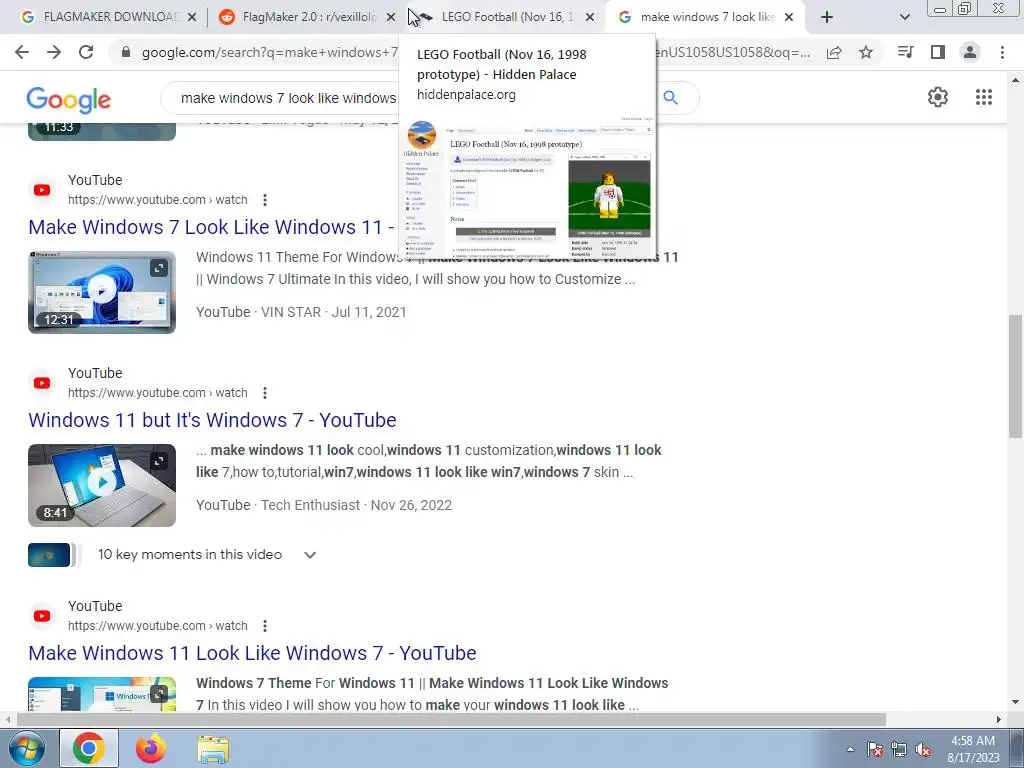Click the vertical scrollbar thumb
Screen dimensions: 1024x768
coord(1015,376)
